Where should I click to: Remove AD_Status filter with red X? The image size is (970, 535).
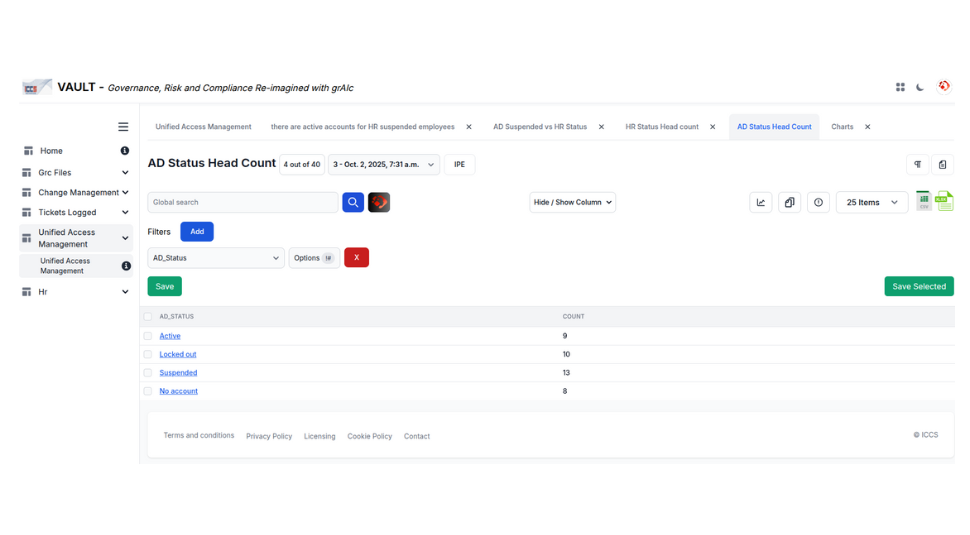356,257
